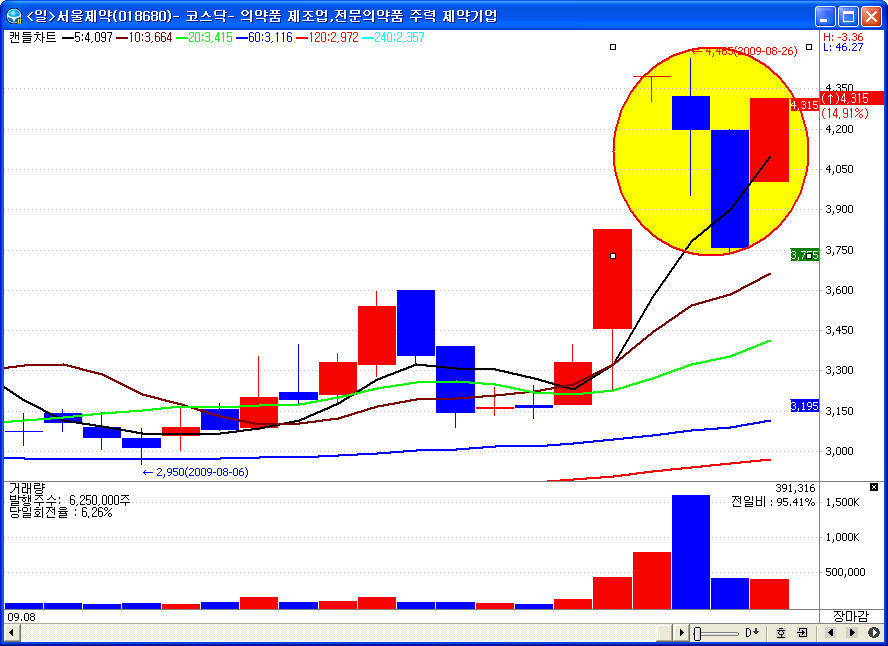Select the 60-day moving average legend 60:3,116
The image size is (888, 646).
click(x=264, y=37)
